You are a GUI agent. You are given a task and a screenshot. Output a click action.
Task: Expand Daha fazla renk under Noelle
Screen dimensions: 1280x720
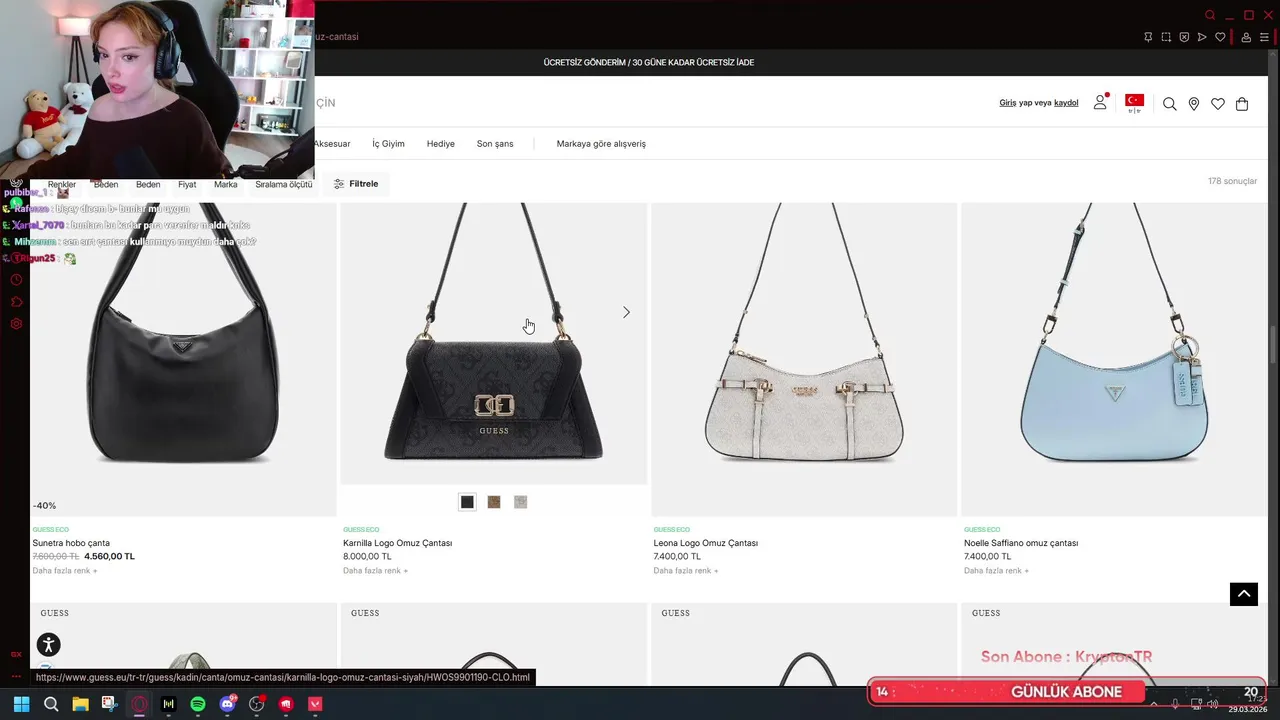[996, 571]
